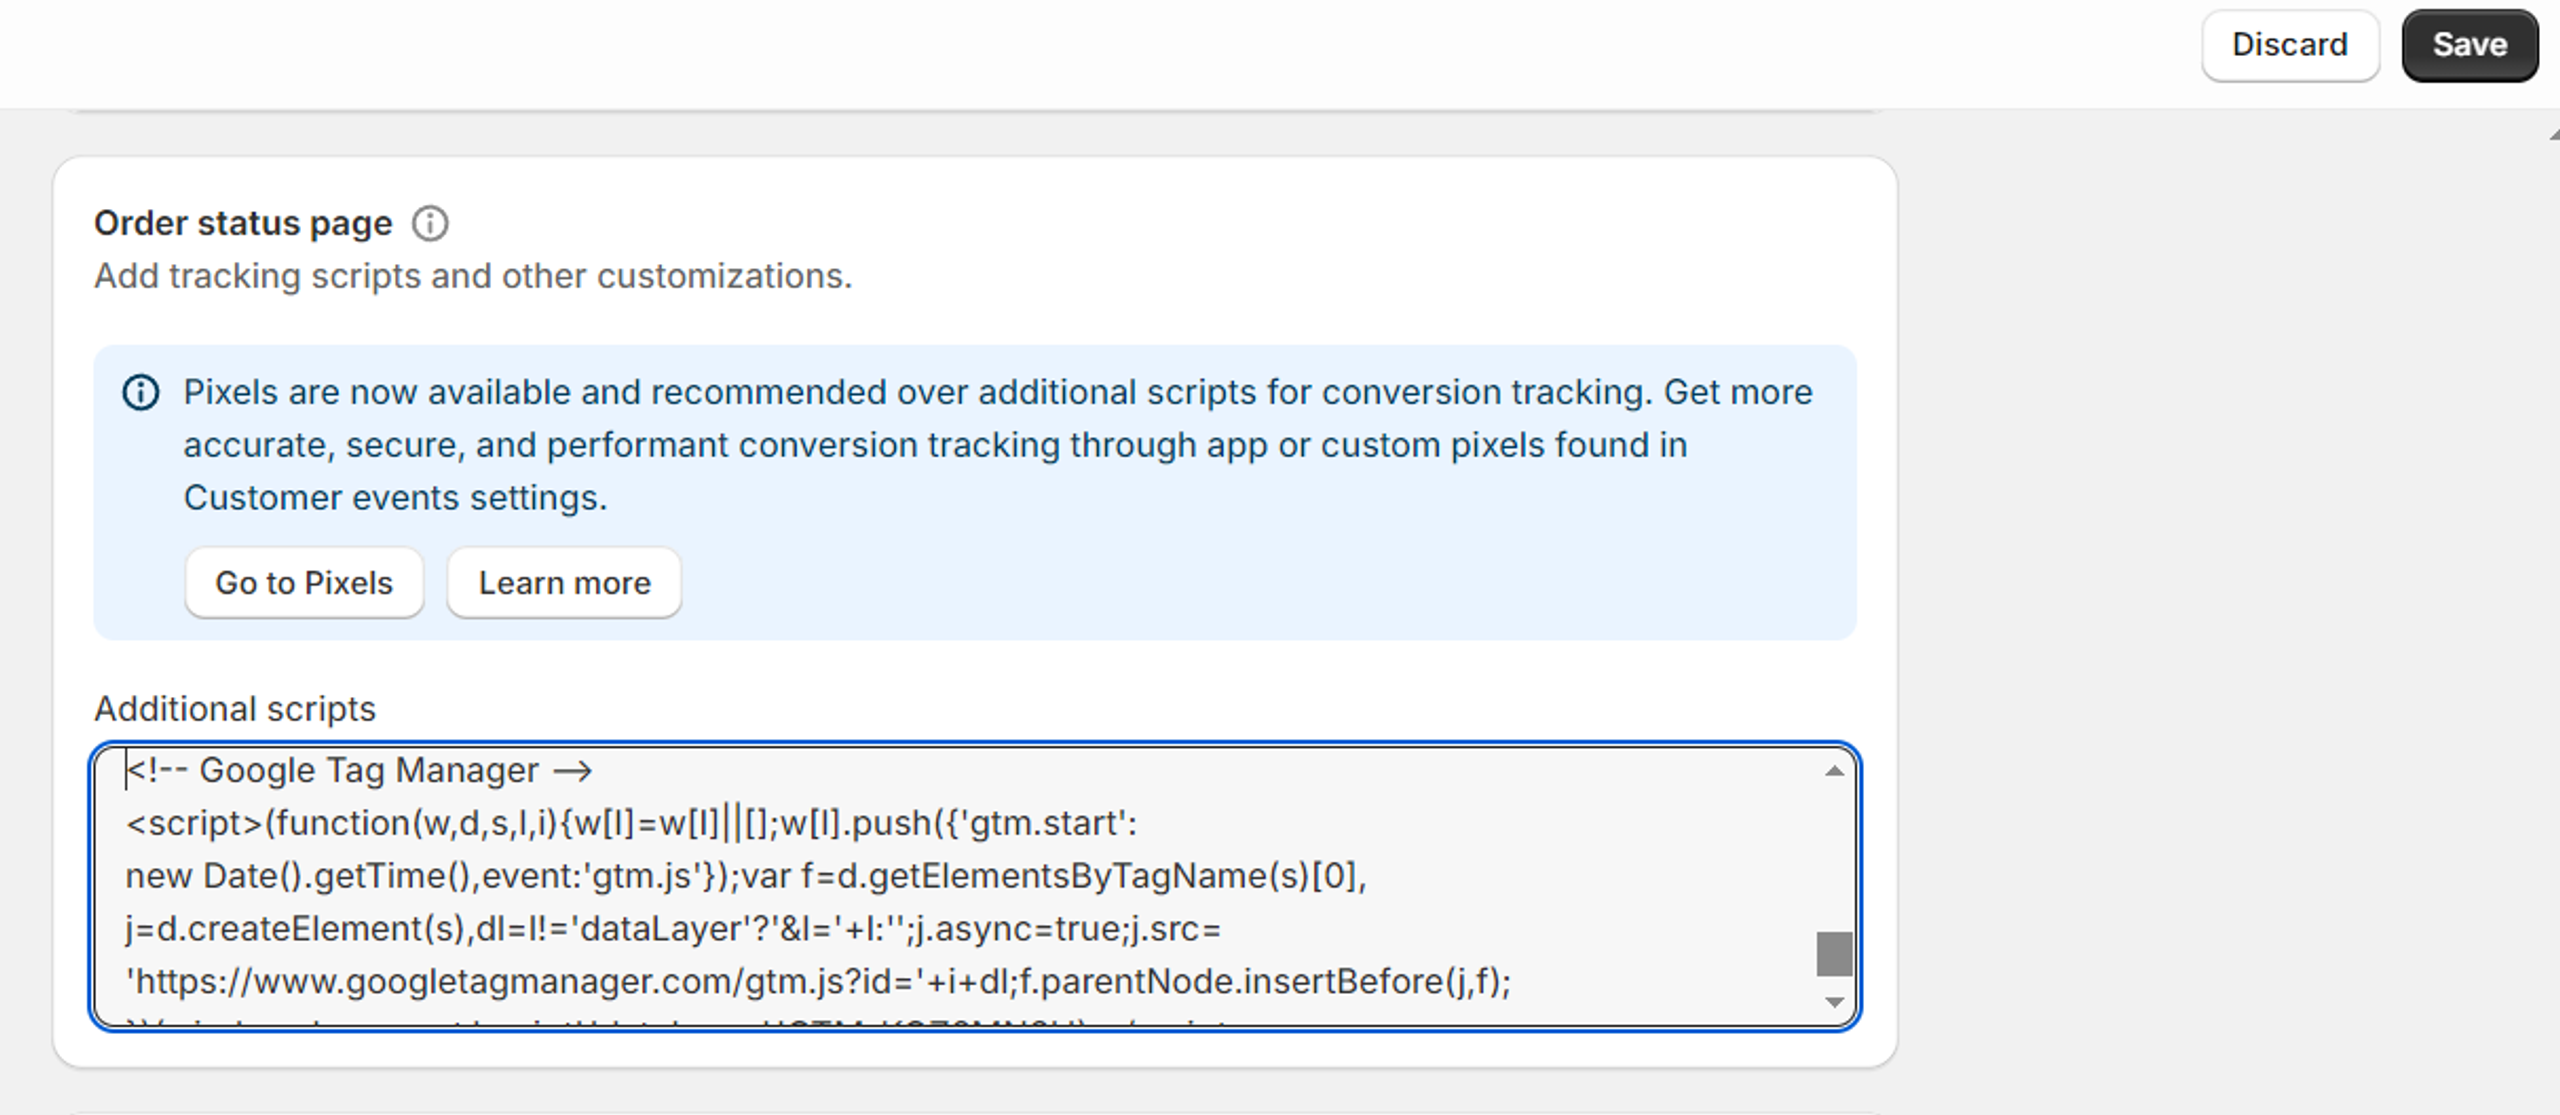Click the scroll thumb in the Additional scripts box
The image size is (2560, 1115).
point(1834,953)
